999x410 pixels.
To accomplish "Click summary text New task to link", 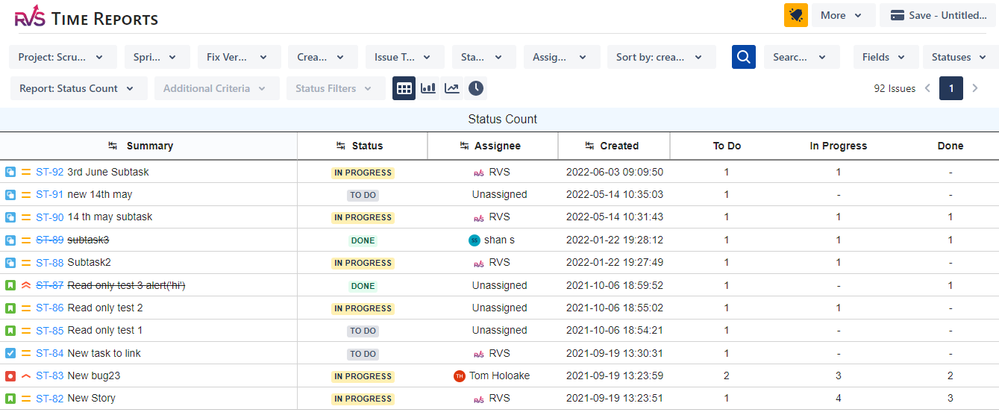I will 104,353.
